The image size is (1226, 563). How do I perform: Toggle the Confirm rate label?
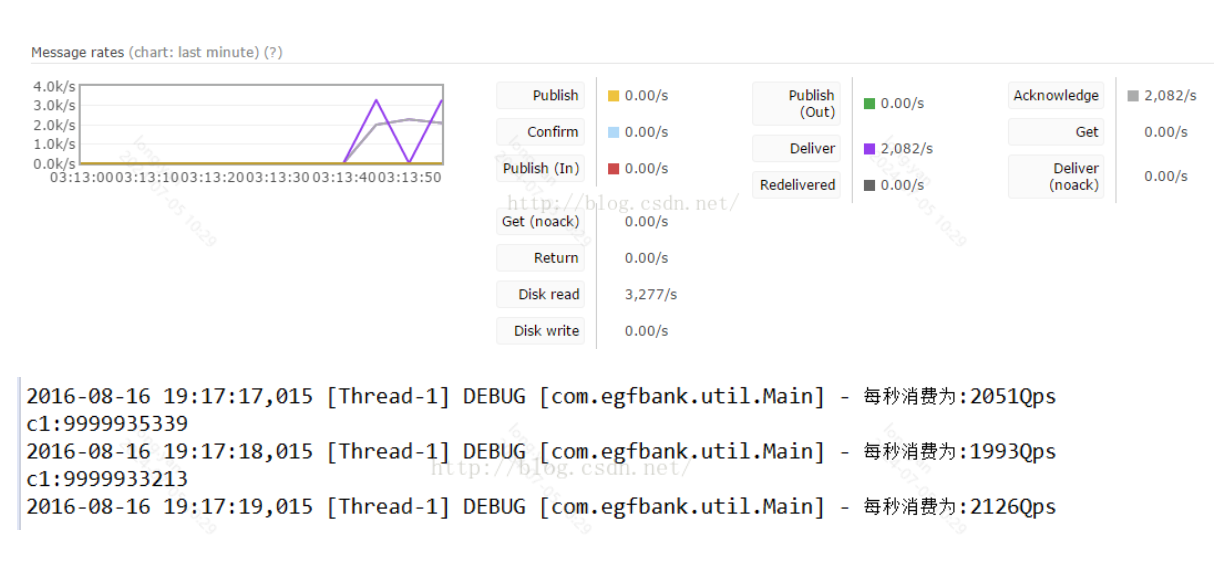click(541, 132)
